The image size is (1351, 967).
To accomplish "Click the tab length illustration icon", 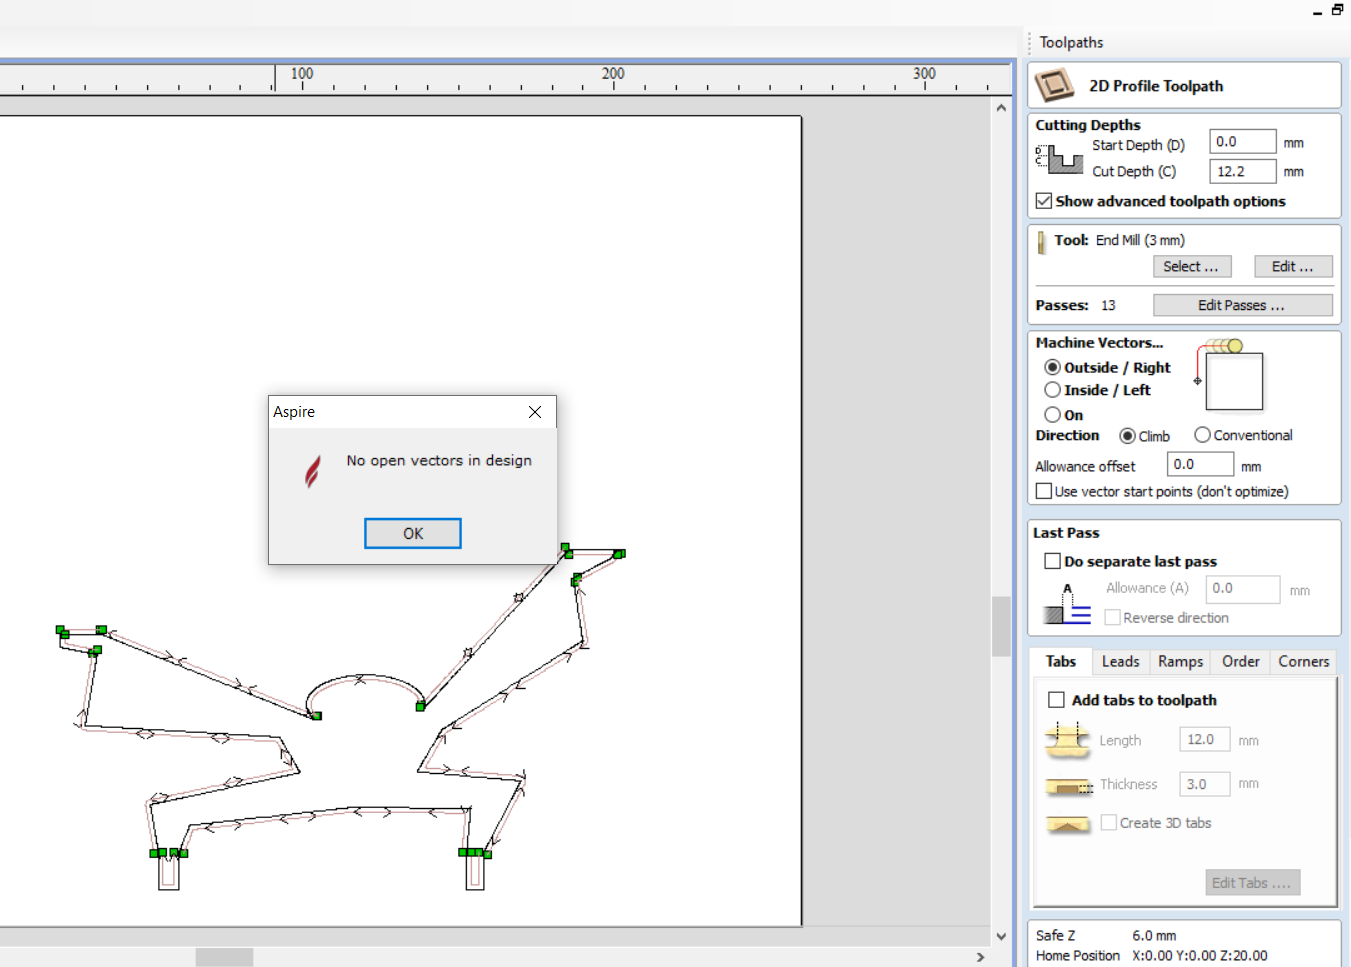I will coord(1067,741).
